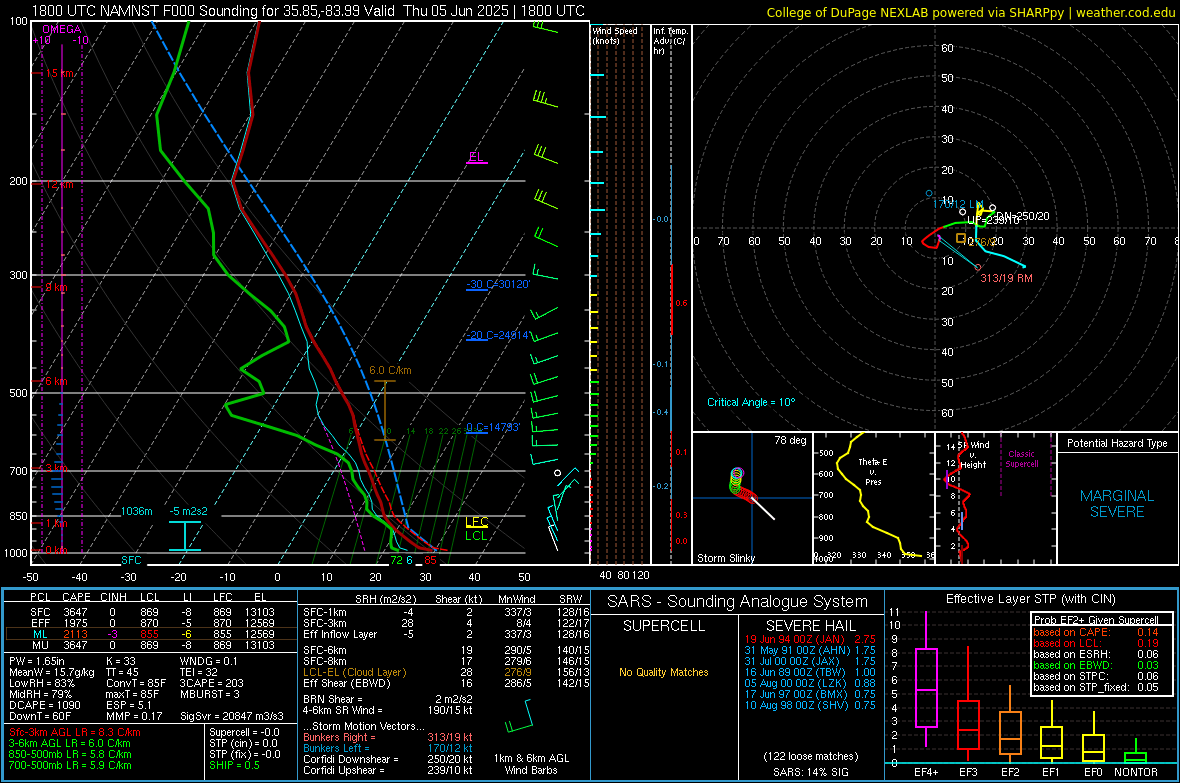Image resolution: width=1180 pixels, height=783 pixels.
Task: Click the "Classic Supercell" label
Action: tap(1021, 459)
